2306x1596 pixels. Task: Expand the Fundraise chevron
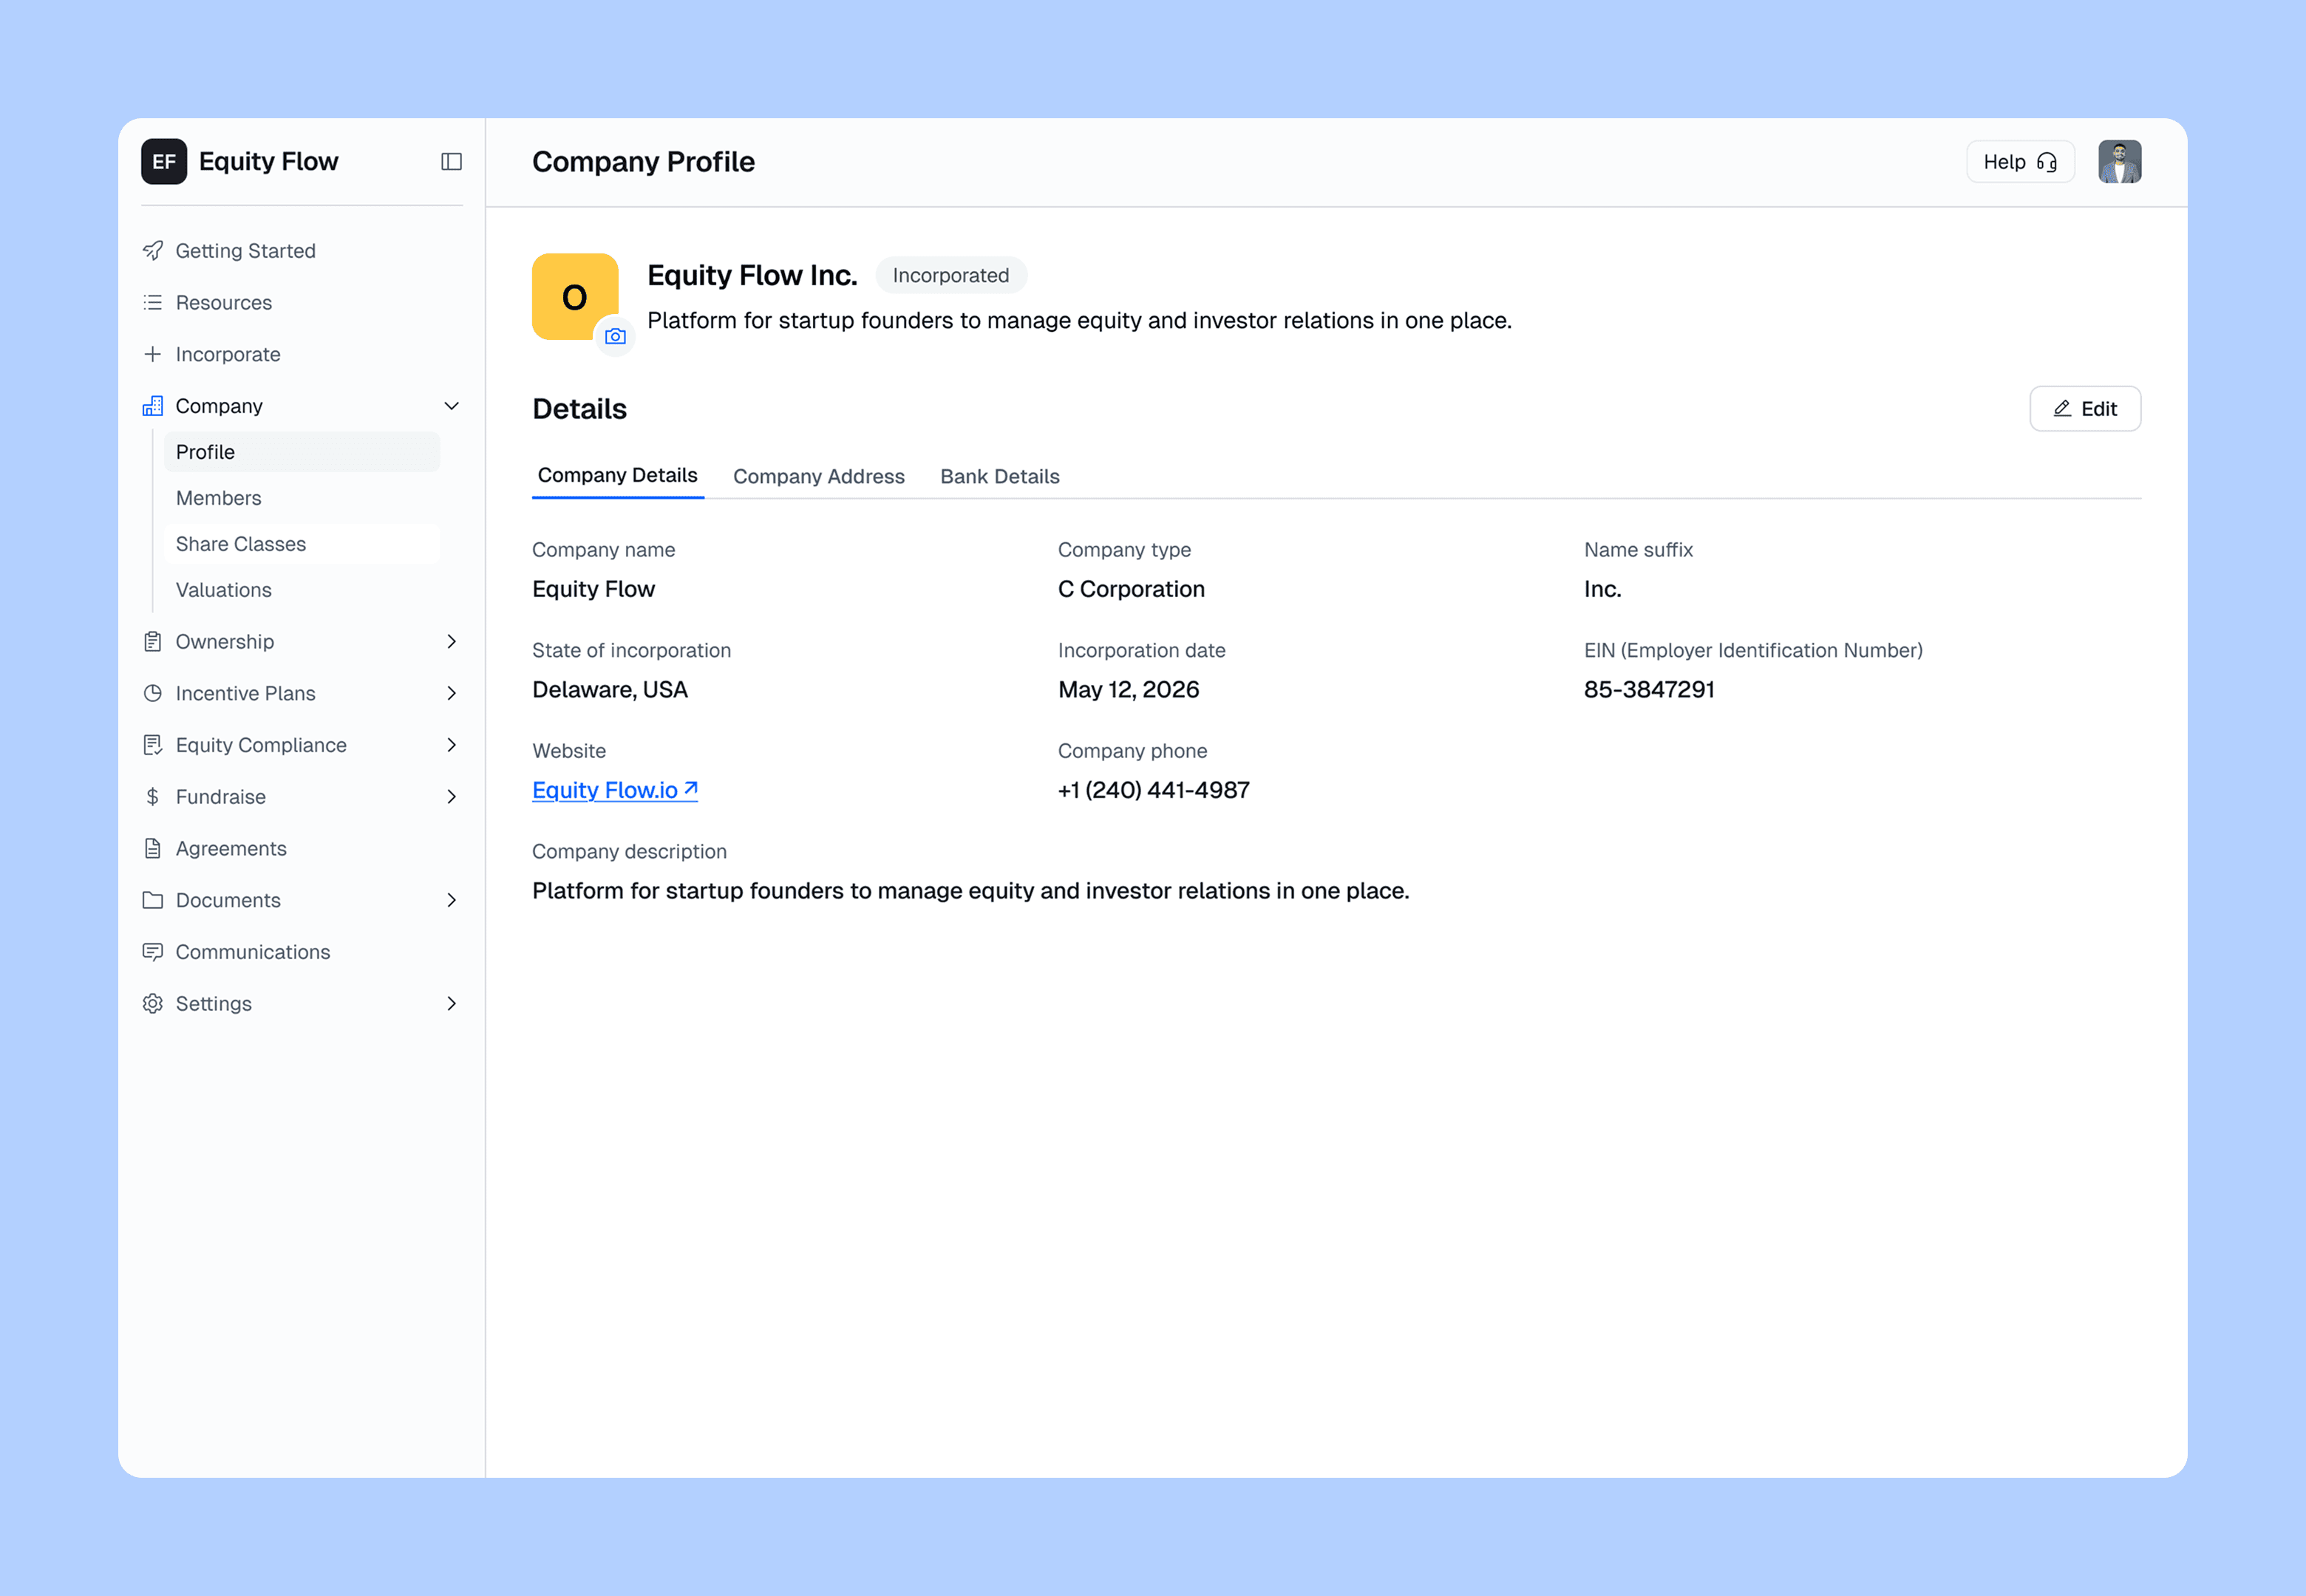451,797
